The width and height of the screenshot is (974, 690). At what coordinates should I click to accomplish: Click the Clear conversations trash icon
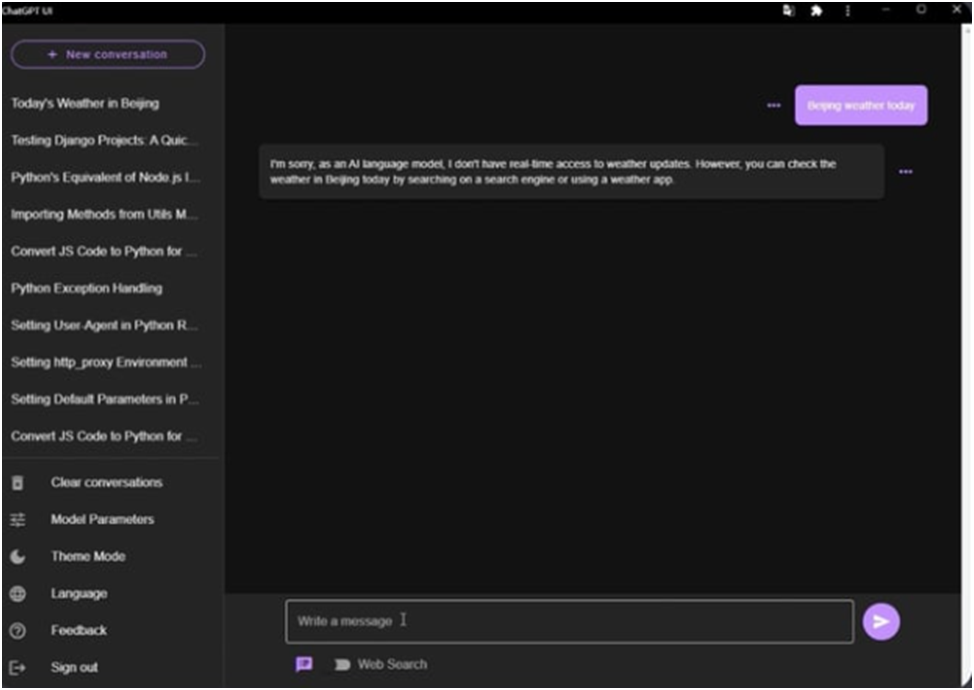(x=17, y=483)
